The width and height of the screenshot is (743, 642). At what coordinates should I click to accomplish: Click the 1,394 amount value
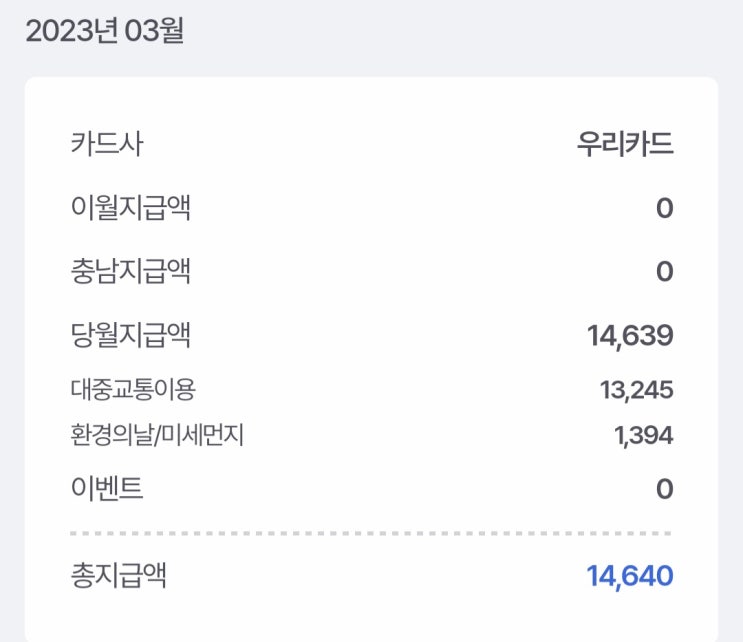tap(642, 435)
